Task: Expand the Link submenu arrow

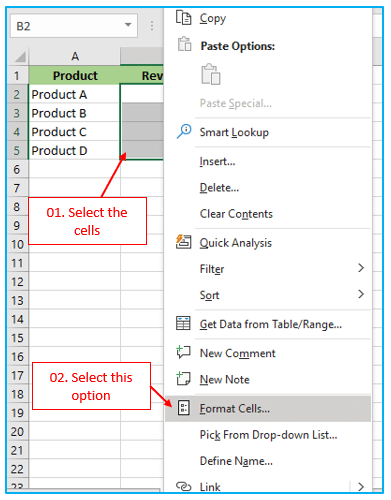Action: pos(361,487)
